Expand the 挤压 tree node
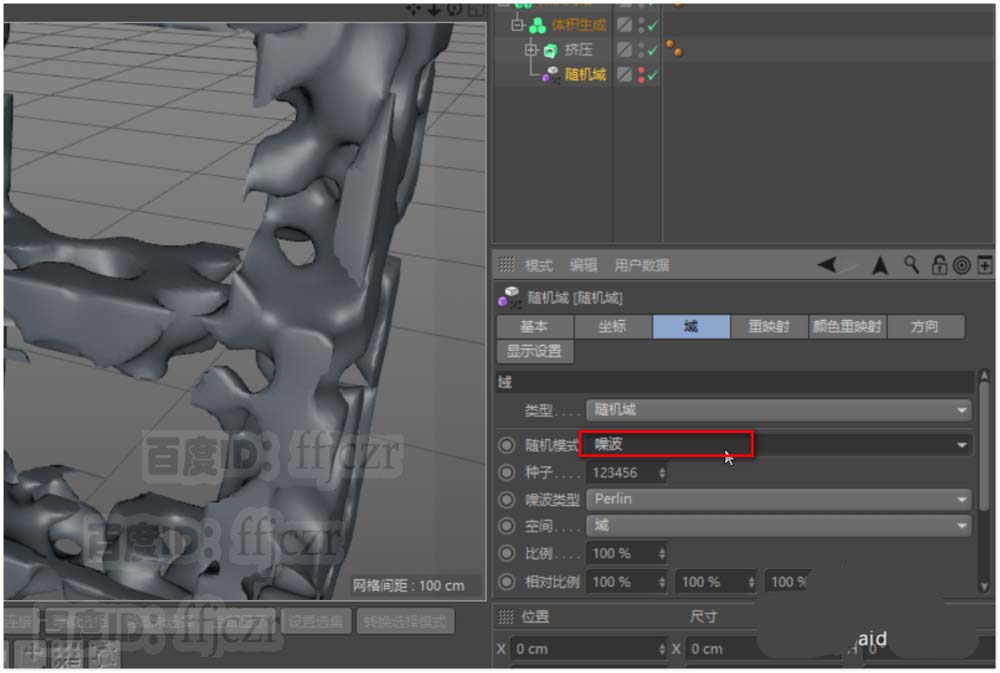The image size is (1000, 673). [x=532, y=50]
